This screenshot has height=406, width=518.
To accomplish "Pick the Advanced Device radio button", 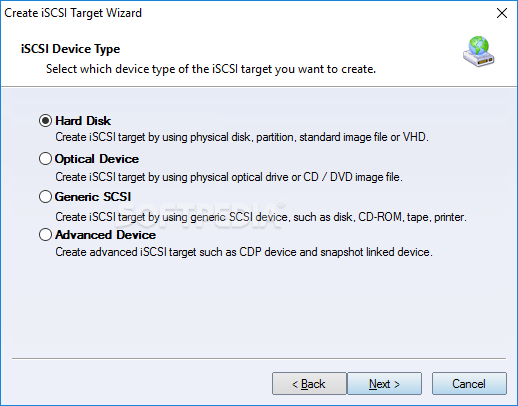I will click(x=45, y=235).
